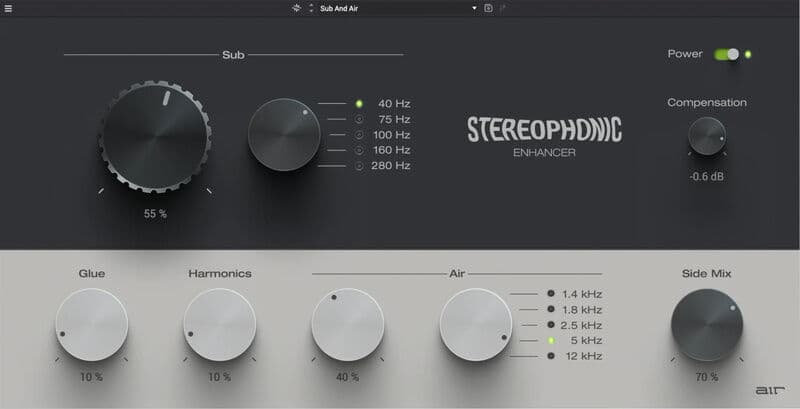This screenshot has height=409, width=800.
Task: Click the large Sub amount knob
Action: (x=156, y=137)
